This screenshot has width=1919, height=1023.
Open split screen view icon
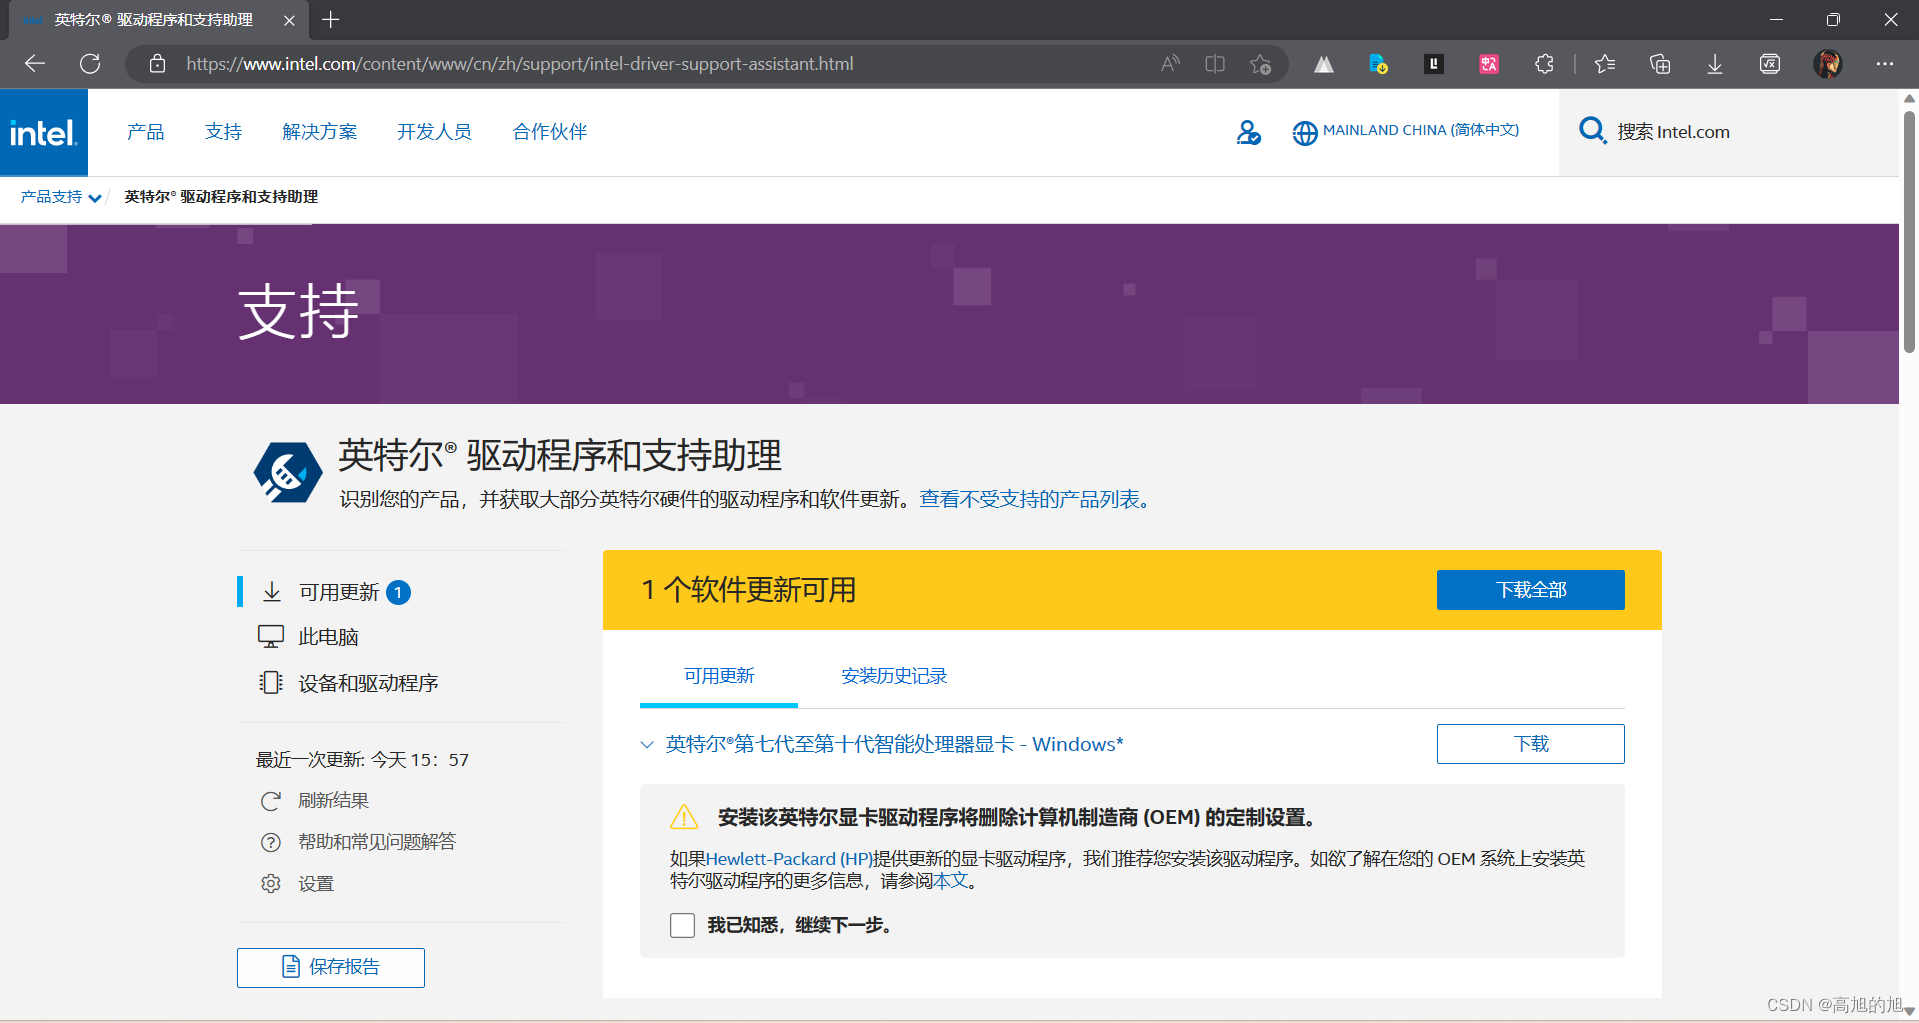tap(1215, 64)
